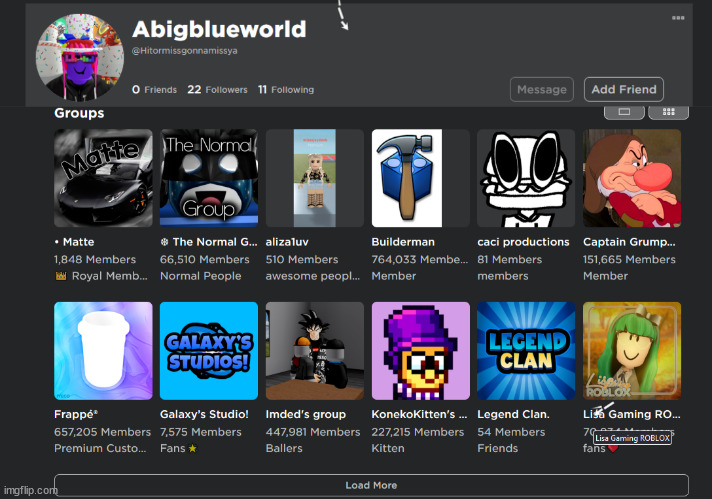Open Imded's group thumbnail
This screenshot has width=712, height=499.
click(x=315, y=351)
